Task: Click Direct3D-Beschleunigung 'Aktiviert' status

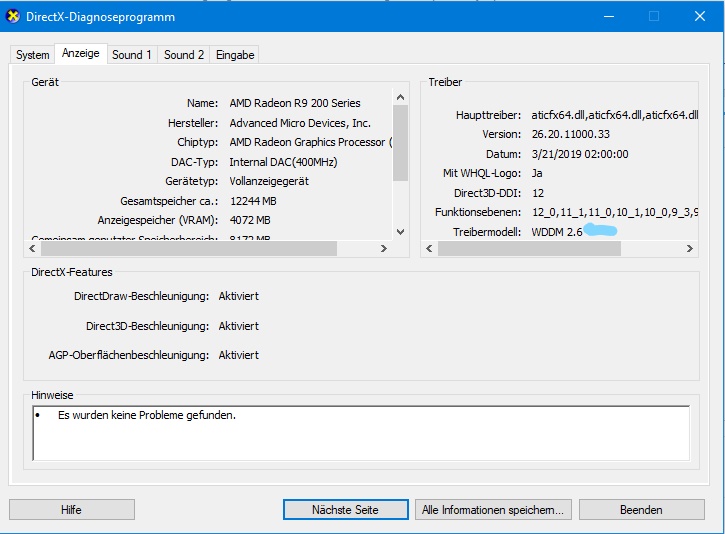Action: [x=239, y=326]
